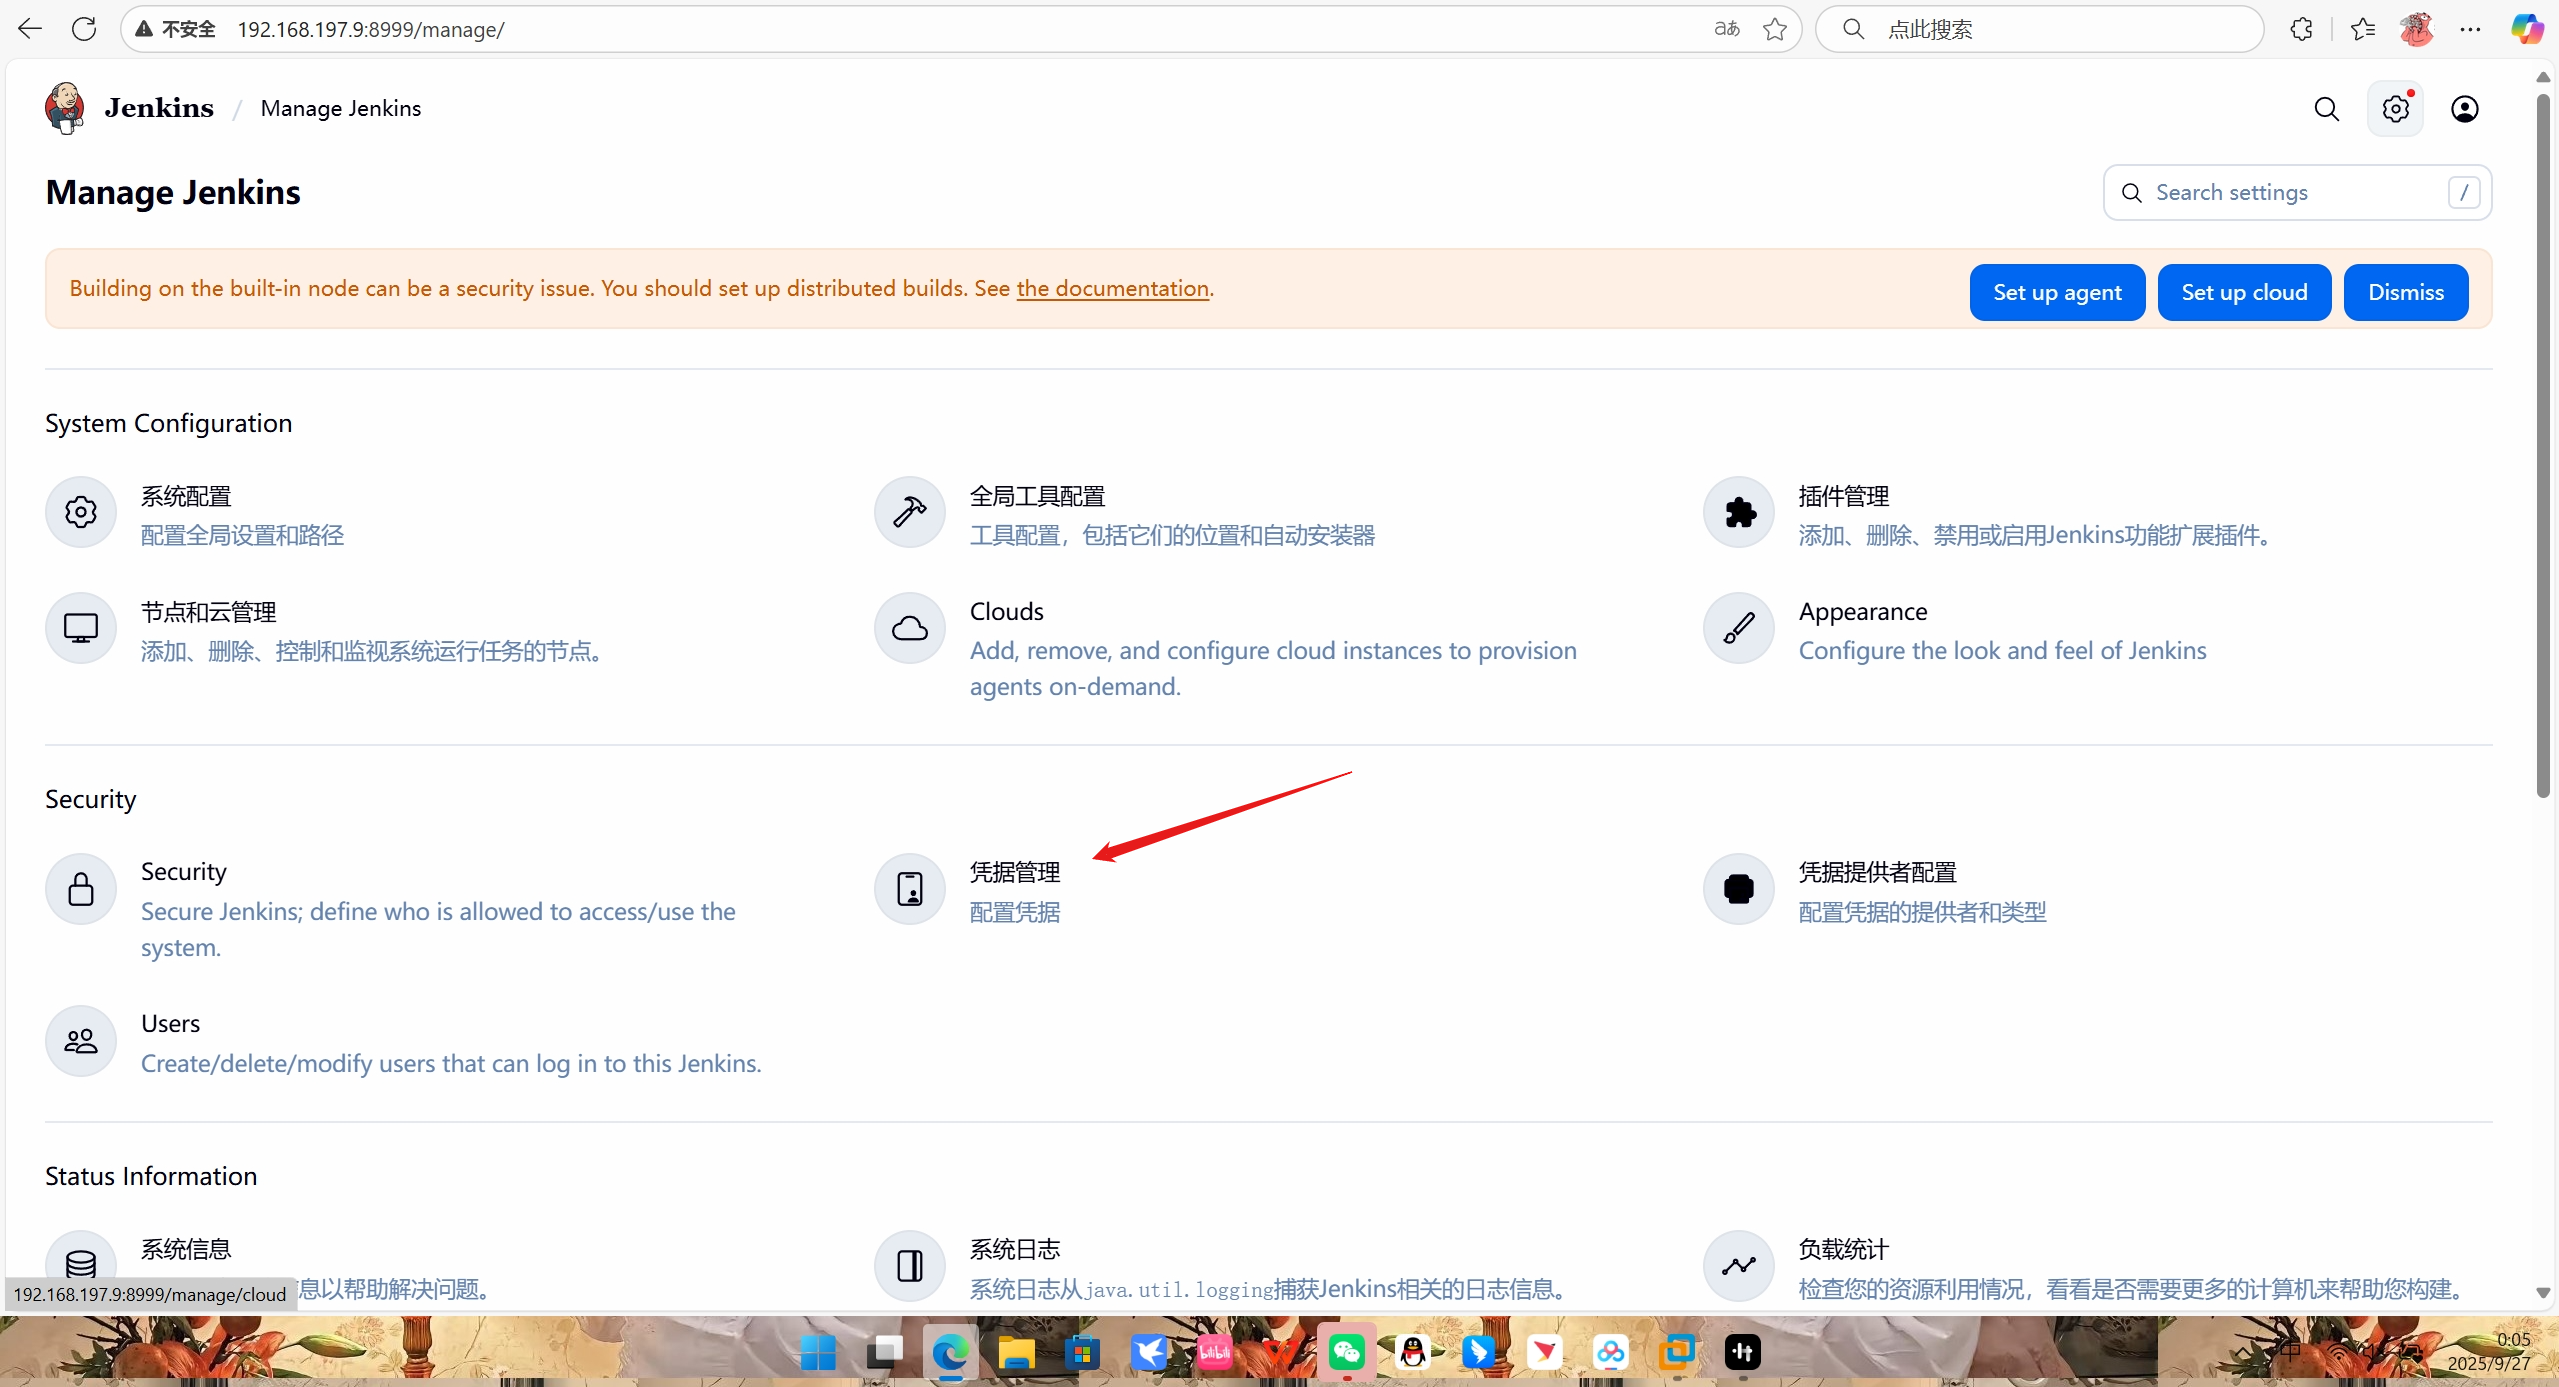
Task: Click scrollbar down arrow
Action: click(2543, 1293)
